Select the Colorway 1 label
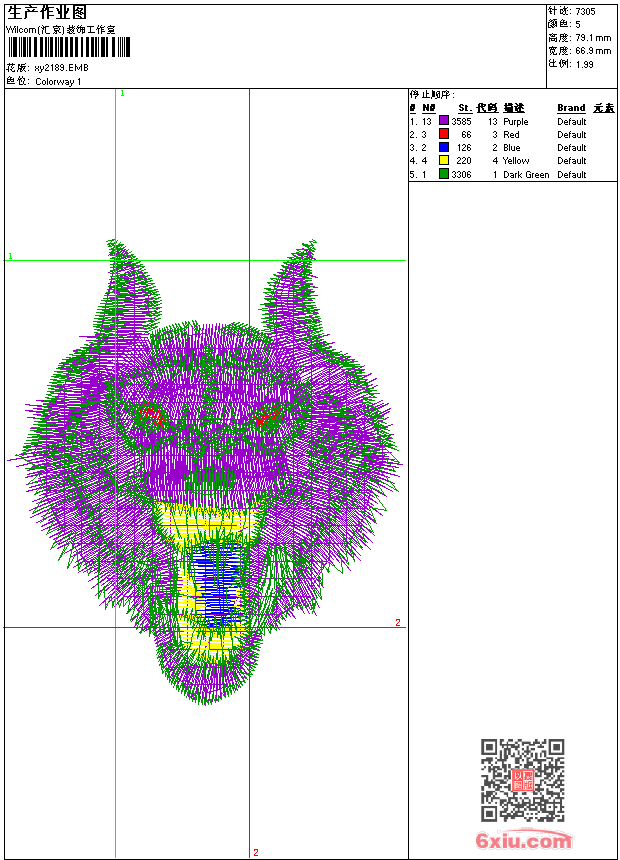Screen dimensions: 620x860 coord(58,82)
